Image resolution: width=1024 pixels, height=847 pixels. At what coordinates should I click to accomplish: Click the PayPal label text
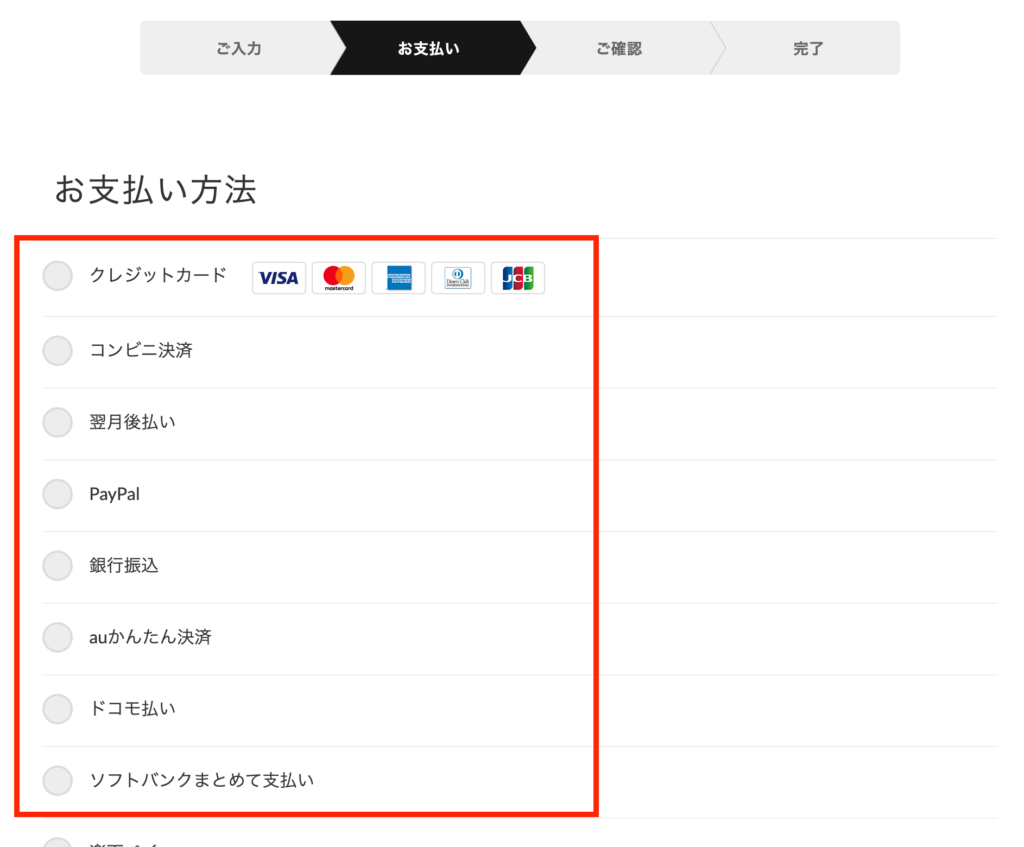coord(114,494)
